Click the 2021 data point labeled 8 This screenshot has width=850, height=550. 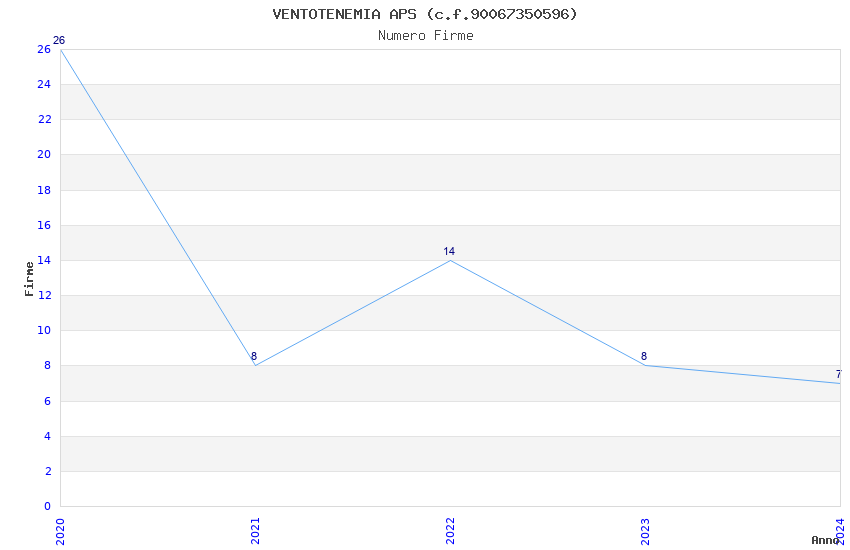pyautogui.click(x=255, y=365)
